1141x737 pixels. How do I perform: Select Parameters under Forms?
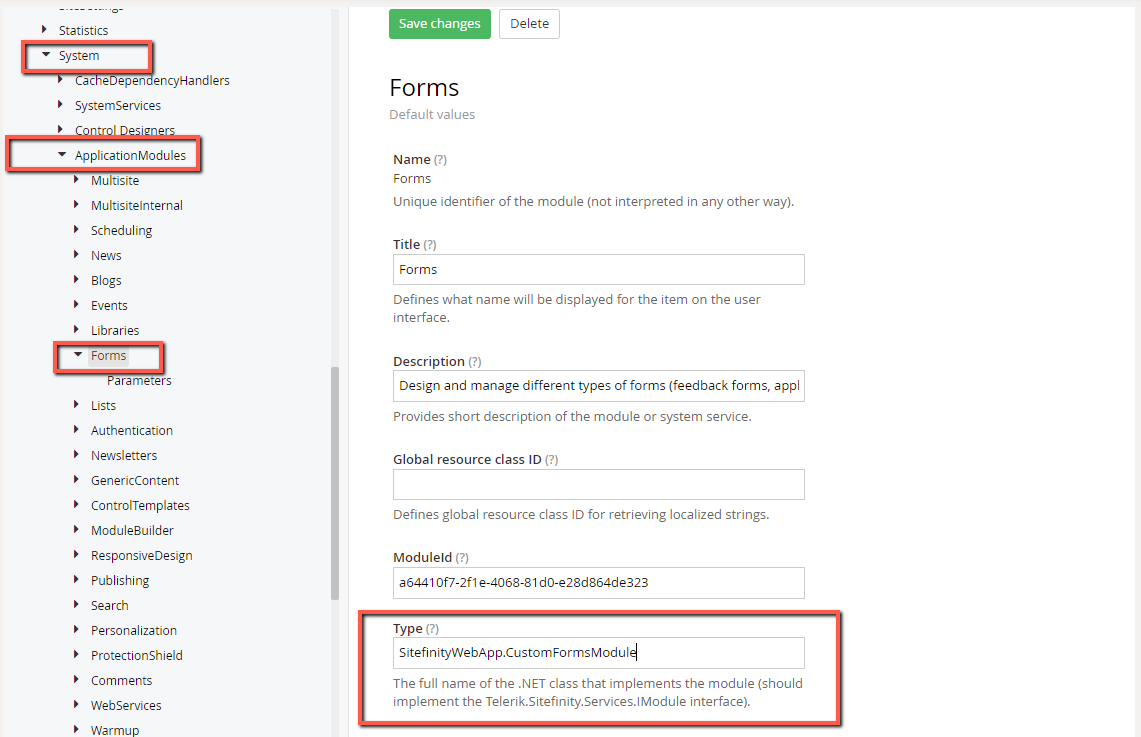click(139, 380)
